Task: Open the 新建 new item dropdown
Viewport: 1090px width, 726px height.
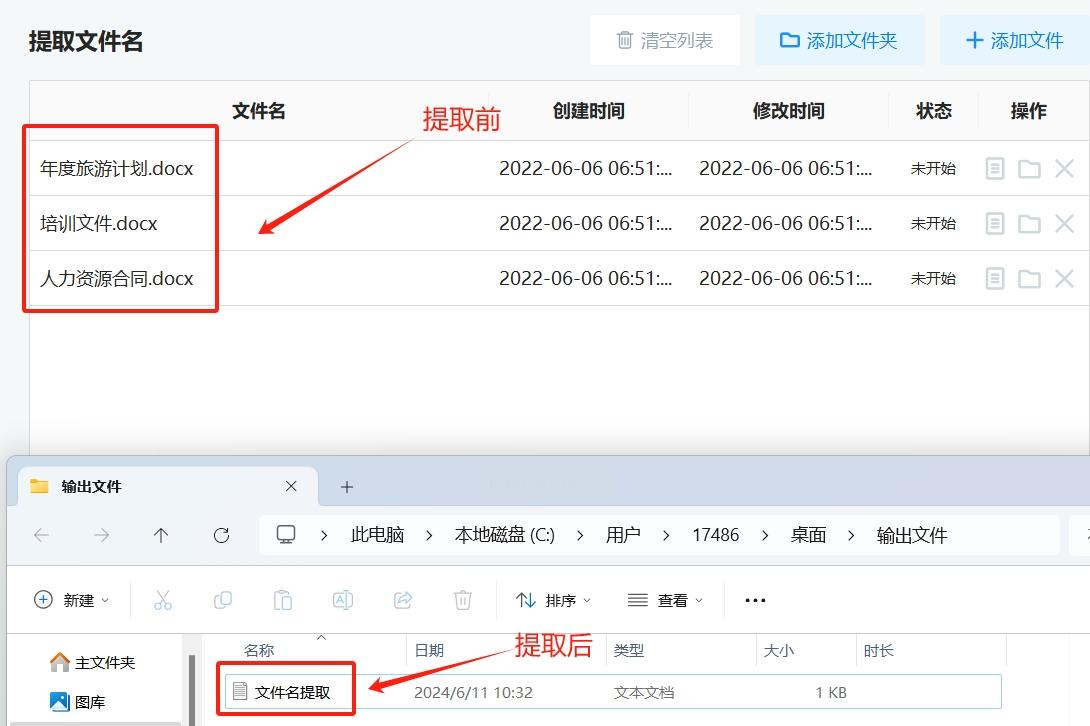Action: click(x=72, y=599)
